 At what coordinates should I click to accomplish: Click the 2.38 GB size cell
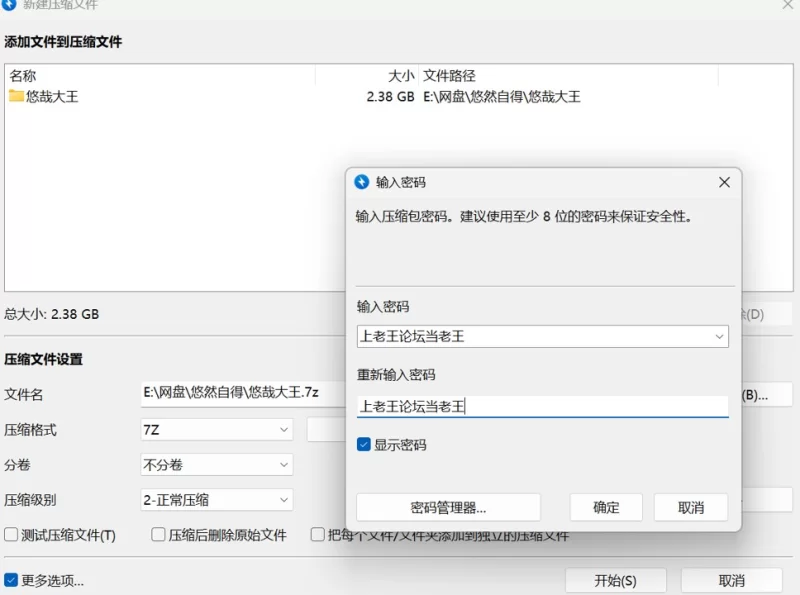click(390, 96)
